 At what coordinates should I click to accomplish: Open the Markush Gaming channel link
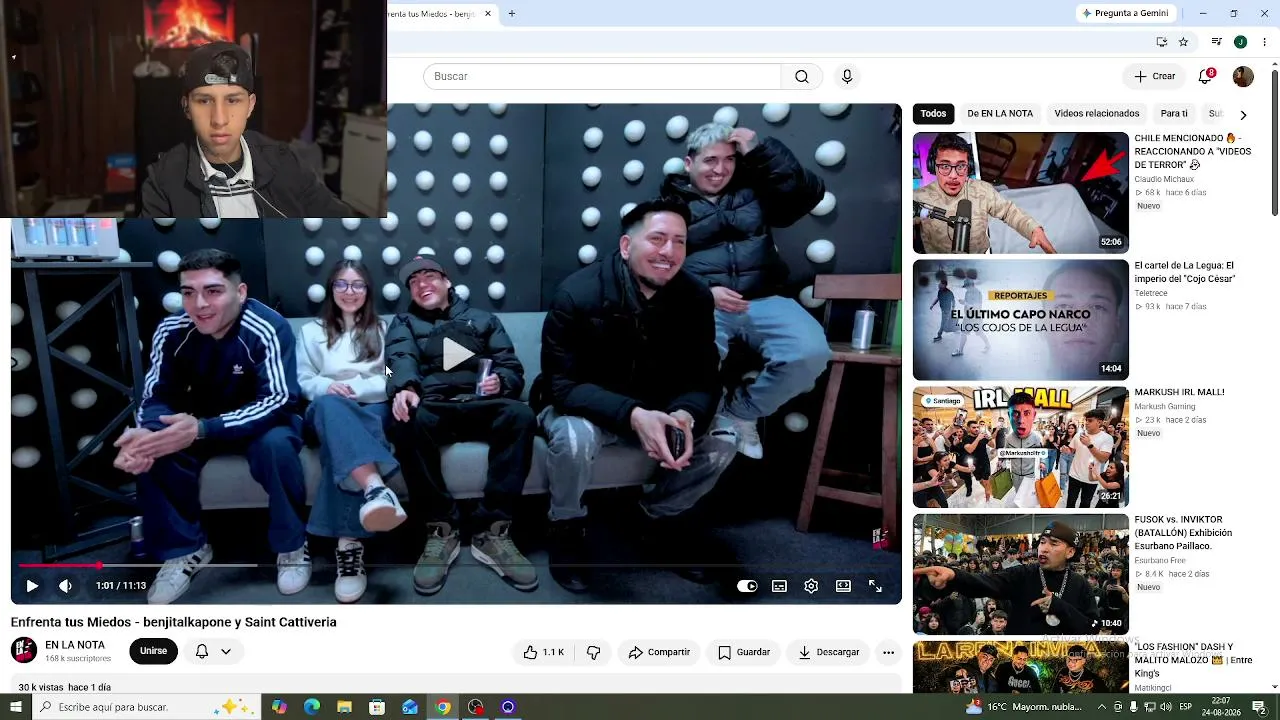(x=1164, y=407)
